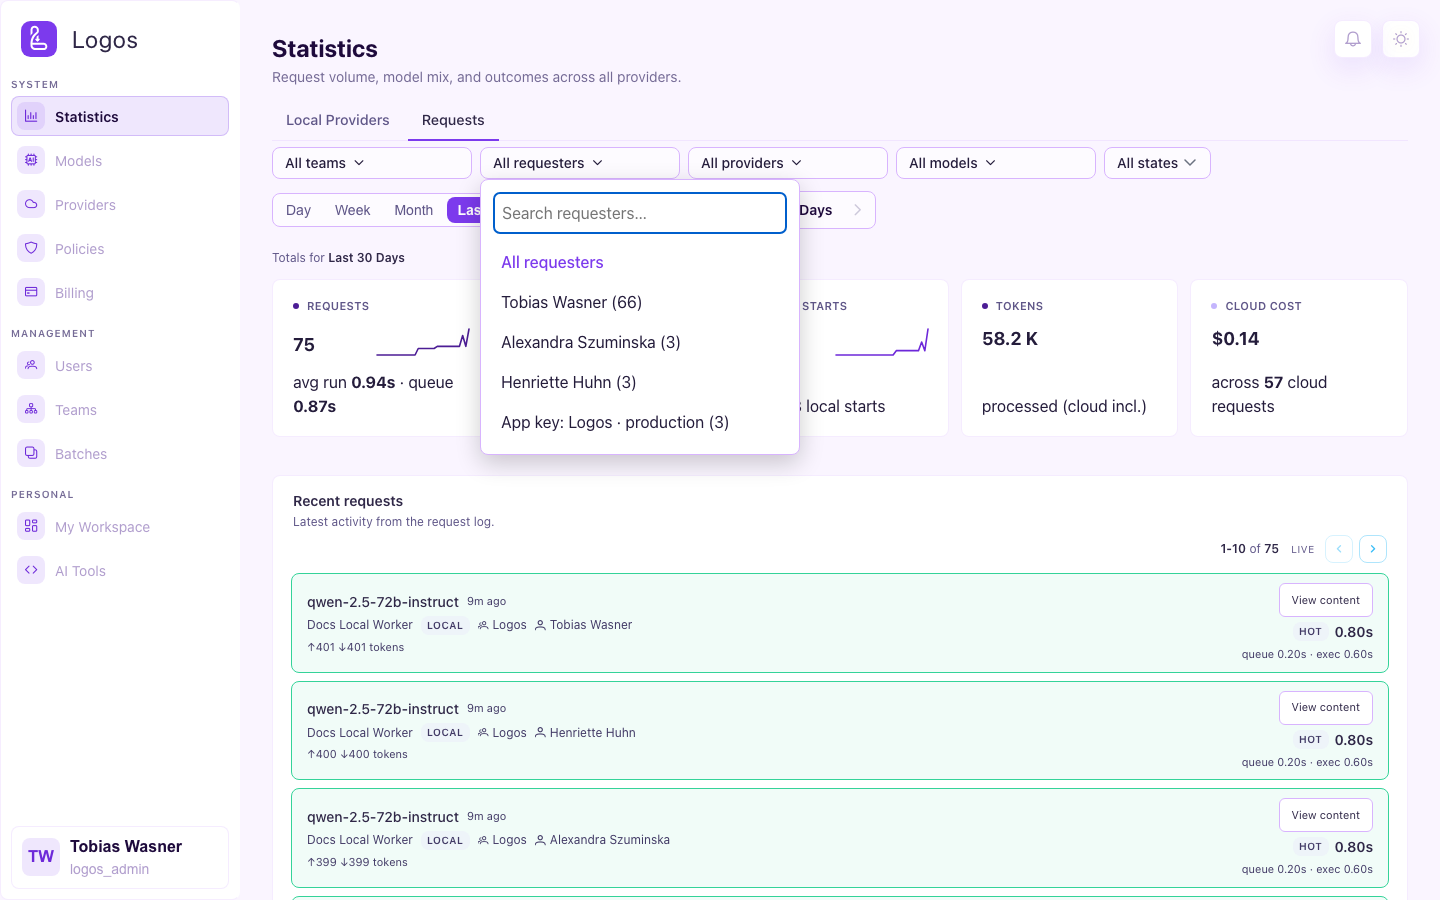Select the Requests tab
This screenshot has height=900, width=1440.
(453, 120)
